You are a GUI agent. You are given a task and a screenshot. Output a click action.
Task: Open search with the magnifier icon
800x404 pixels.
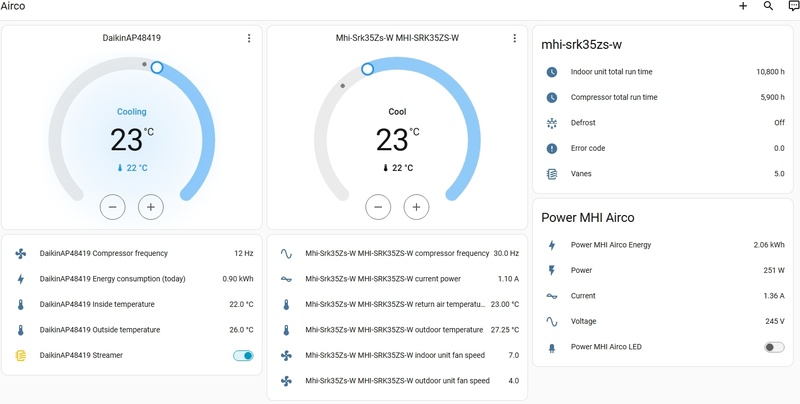pos(768,6)
